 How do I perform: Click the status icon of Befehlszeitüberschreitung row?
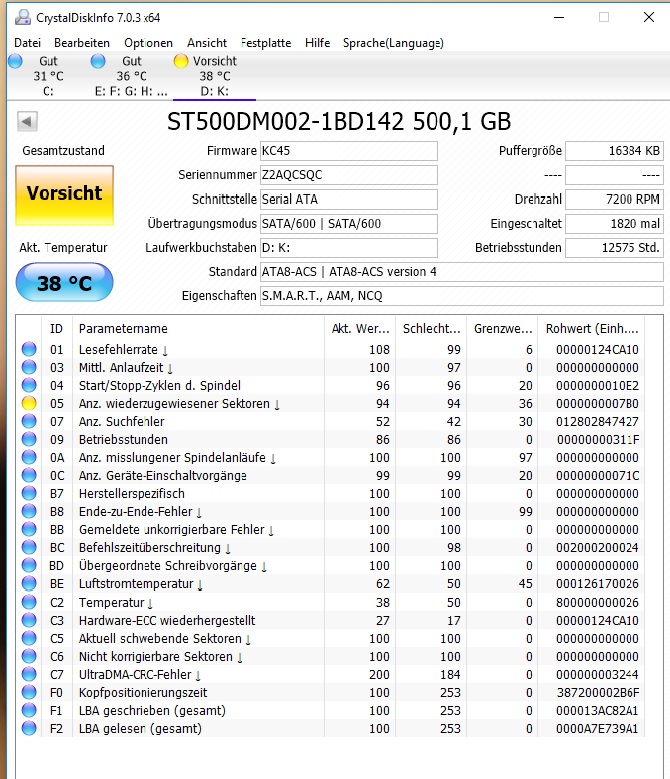coord(29,547)
